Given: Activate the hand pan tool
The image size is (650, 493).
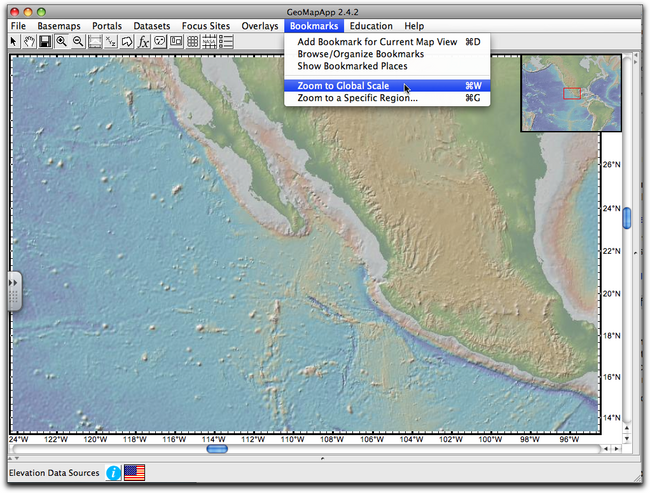Looking at the screenshot, I should (x=28, y=41).
